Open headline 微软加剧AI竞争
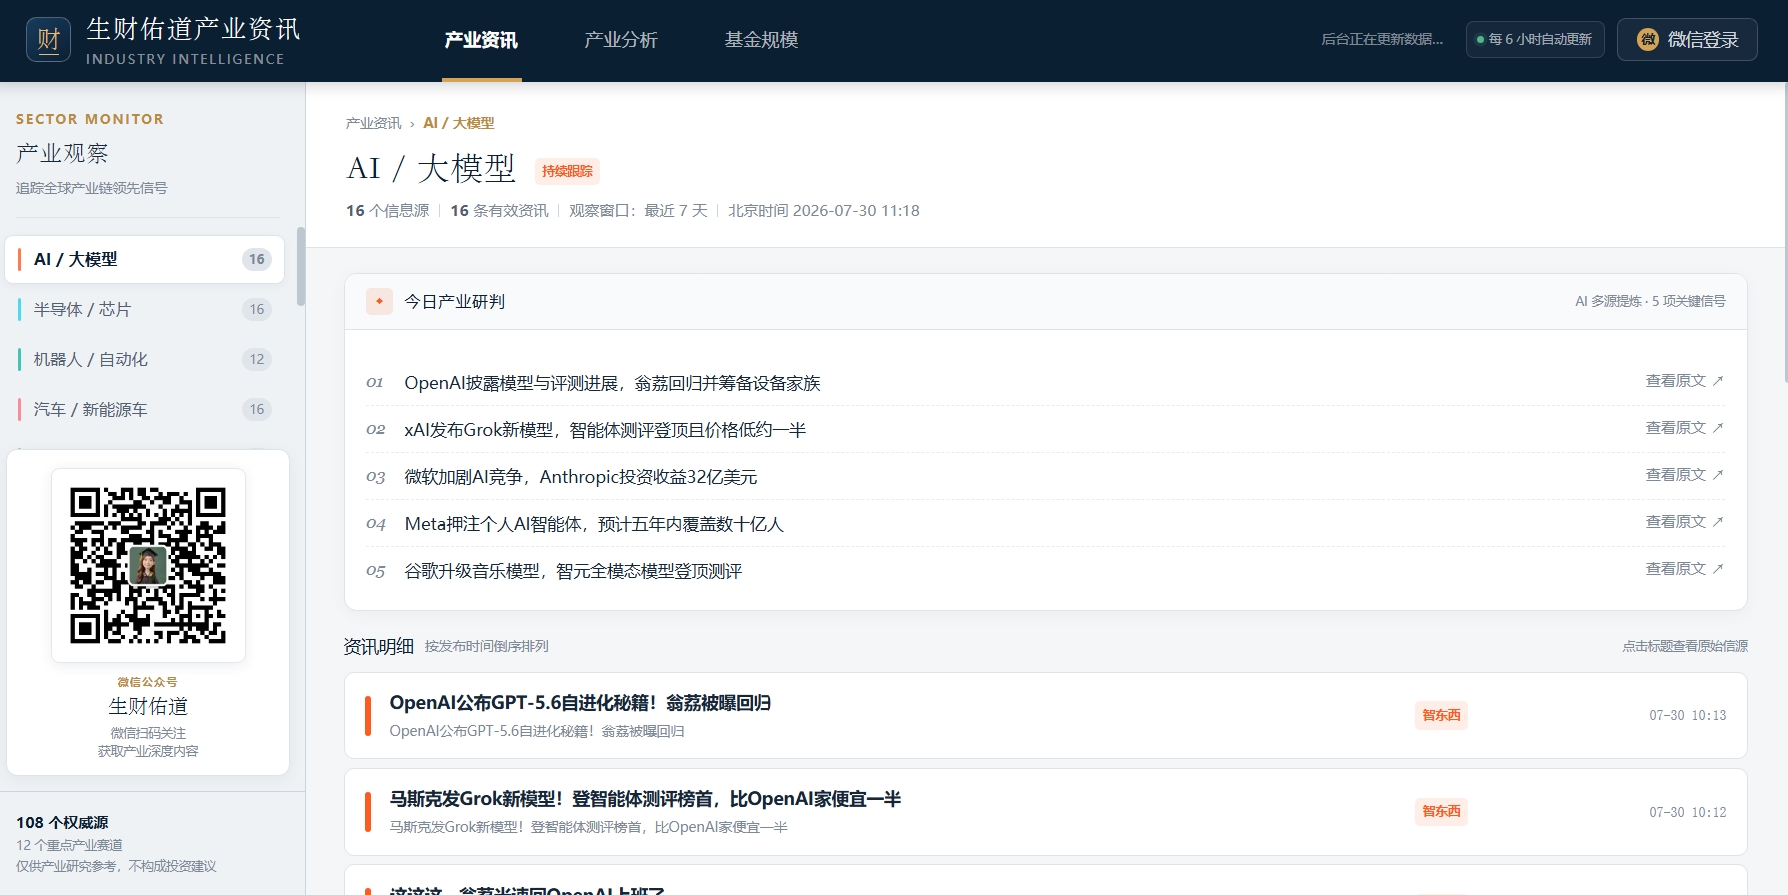 [x=581, y=477]
